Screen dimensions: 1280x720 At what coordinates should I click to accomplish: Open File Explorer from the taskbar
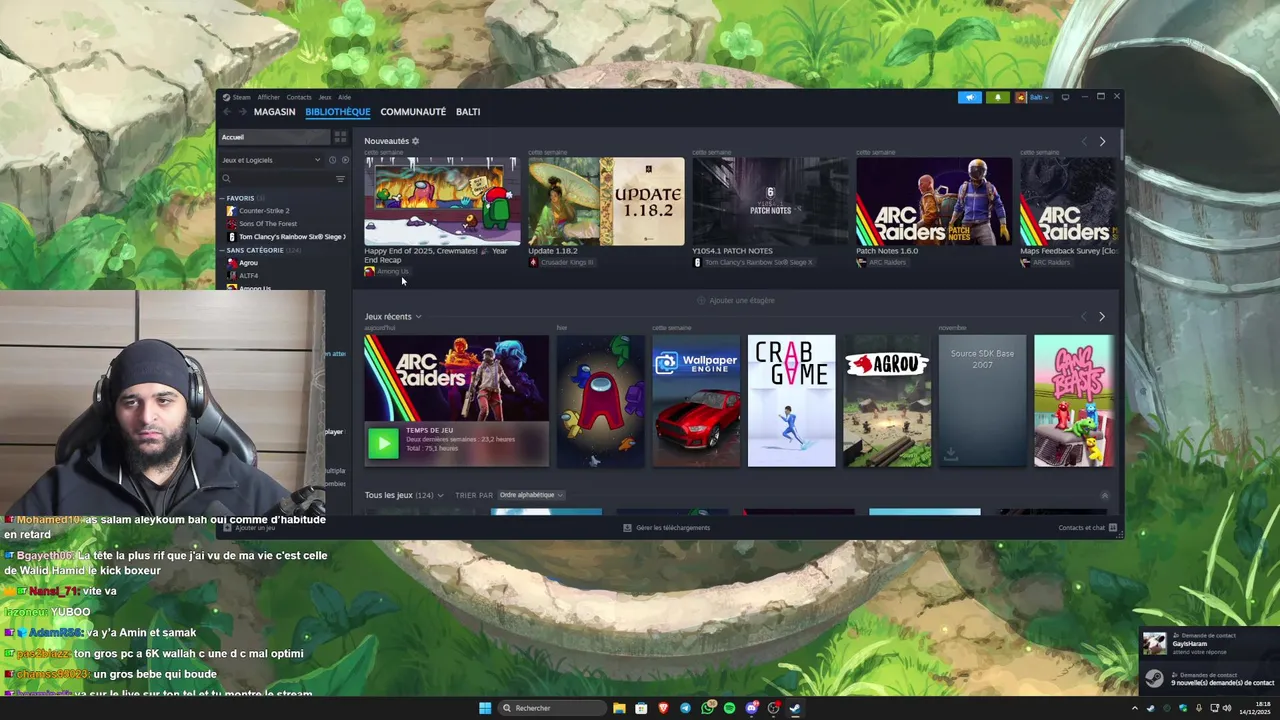coord(619,708)
